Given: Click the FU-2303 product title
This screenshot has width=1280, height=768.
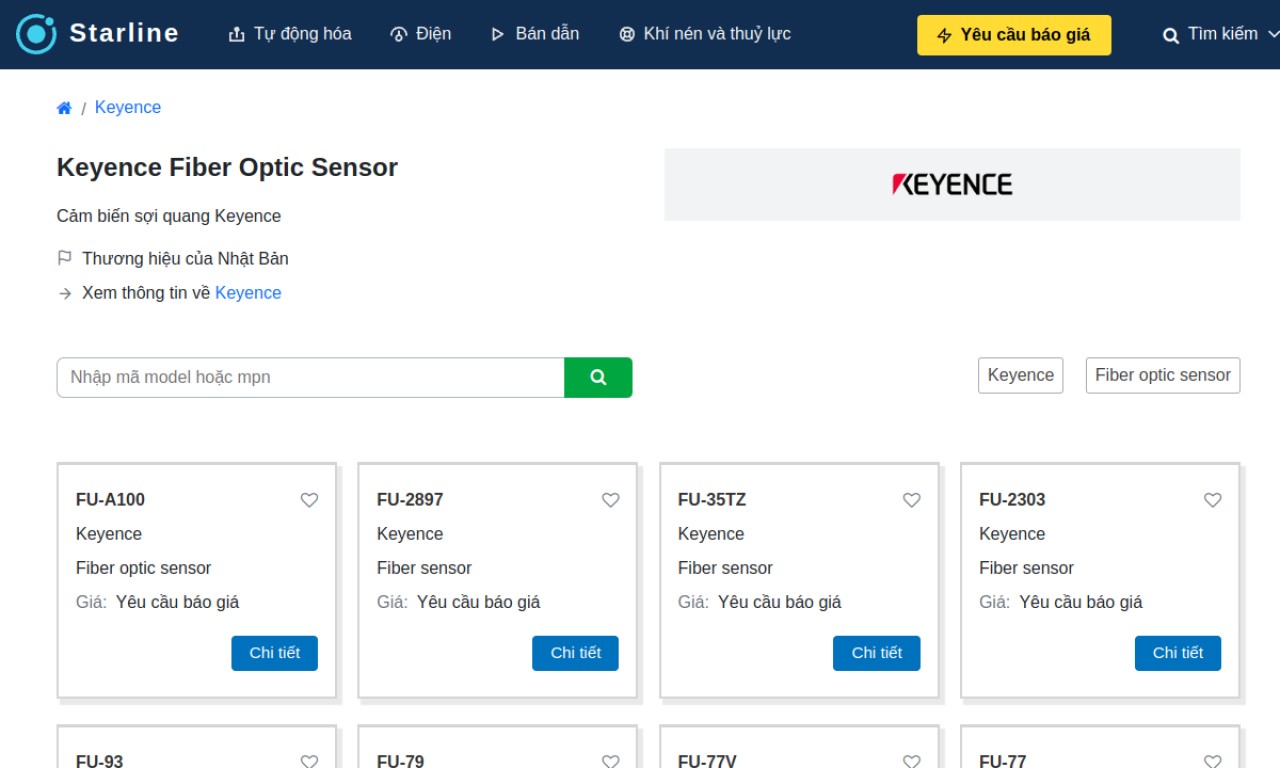Looking at the screenshot, I should tap(1012, 500).
